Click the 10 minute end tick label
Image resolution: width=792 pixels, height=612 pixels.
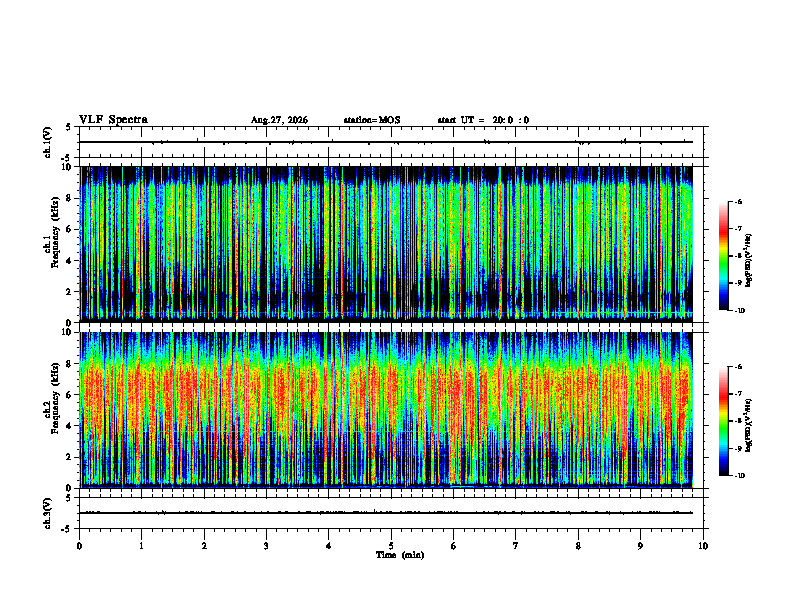703,546
